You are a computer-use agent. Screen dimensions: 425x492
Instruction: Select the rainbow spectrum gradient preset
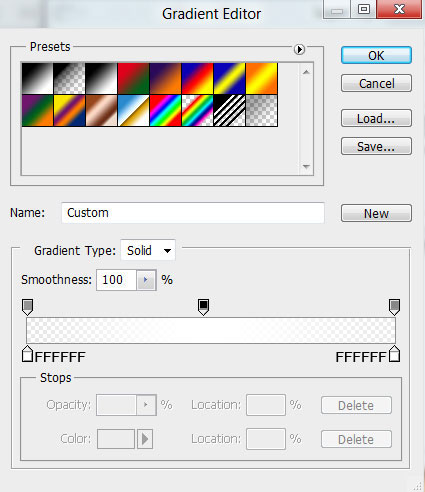(165, 110)
